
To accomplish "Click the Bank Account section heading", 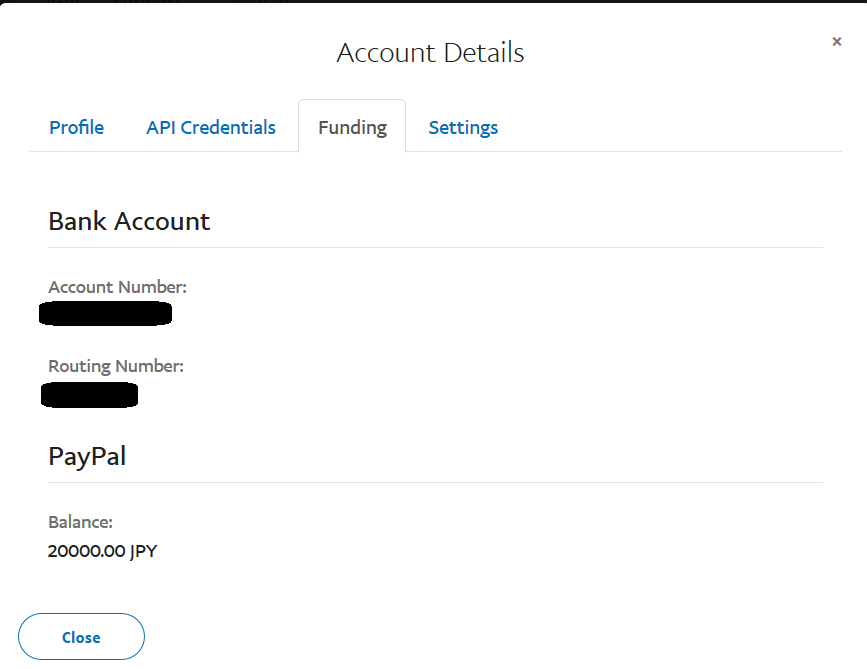I will 129,221.
